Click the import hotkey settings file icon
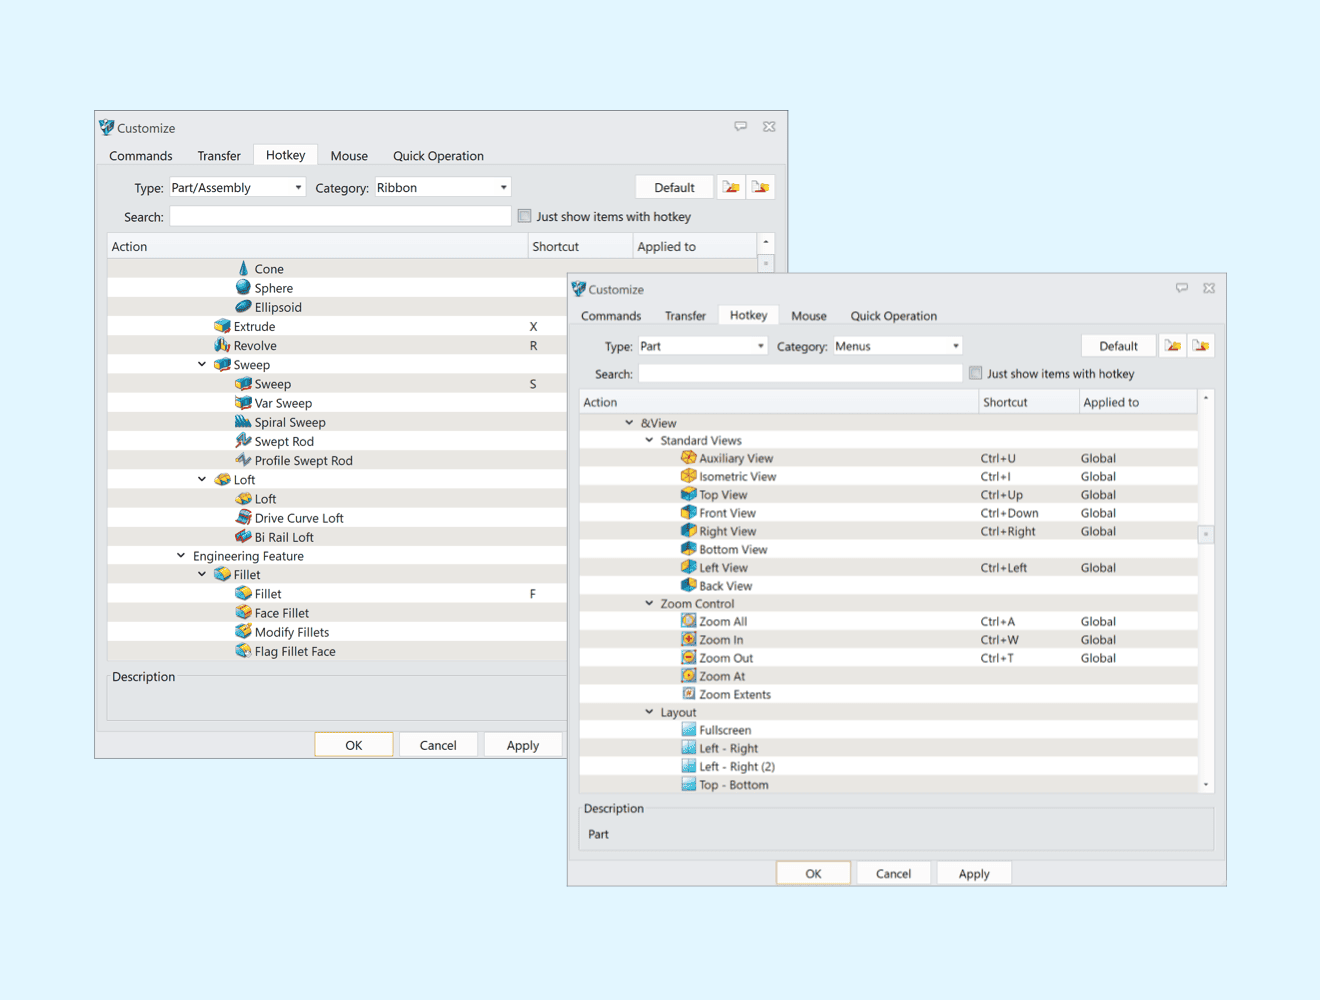The height and width of the screenshot is (1000, 1320). 1172,345
